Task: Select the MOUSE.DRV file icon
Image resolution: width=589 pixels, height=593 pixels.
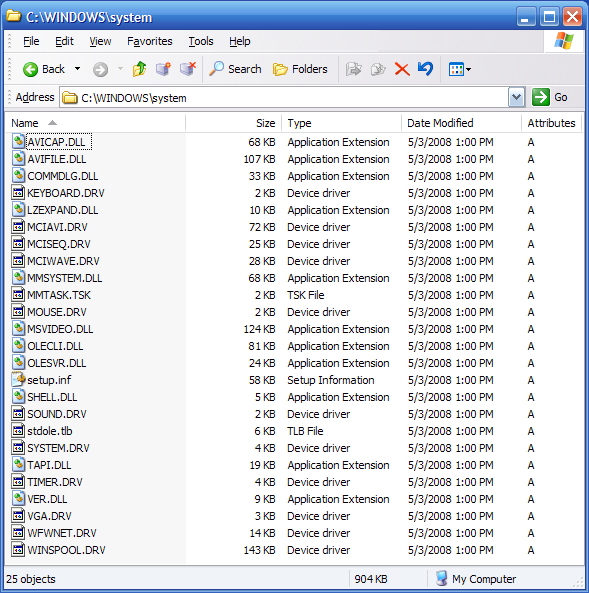Action: click(x=18, y=312)
